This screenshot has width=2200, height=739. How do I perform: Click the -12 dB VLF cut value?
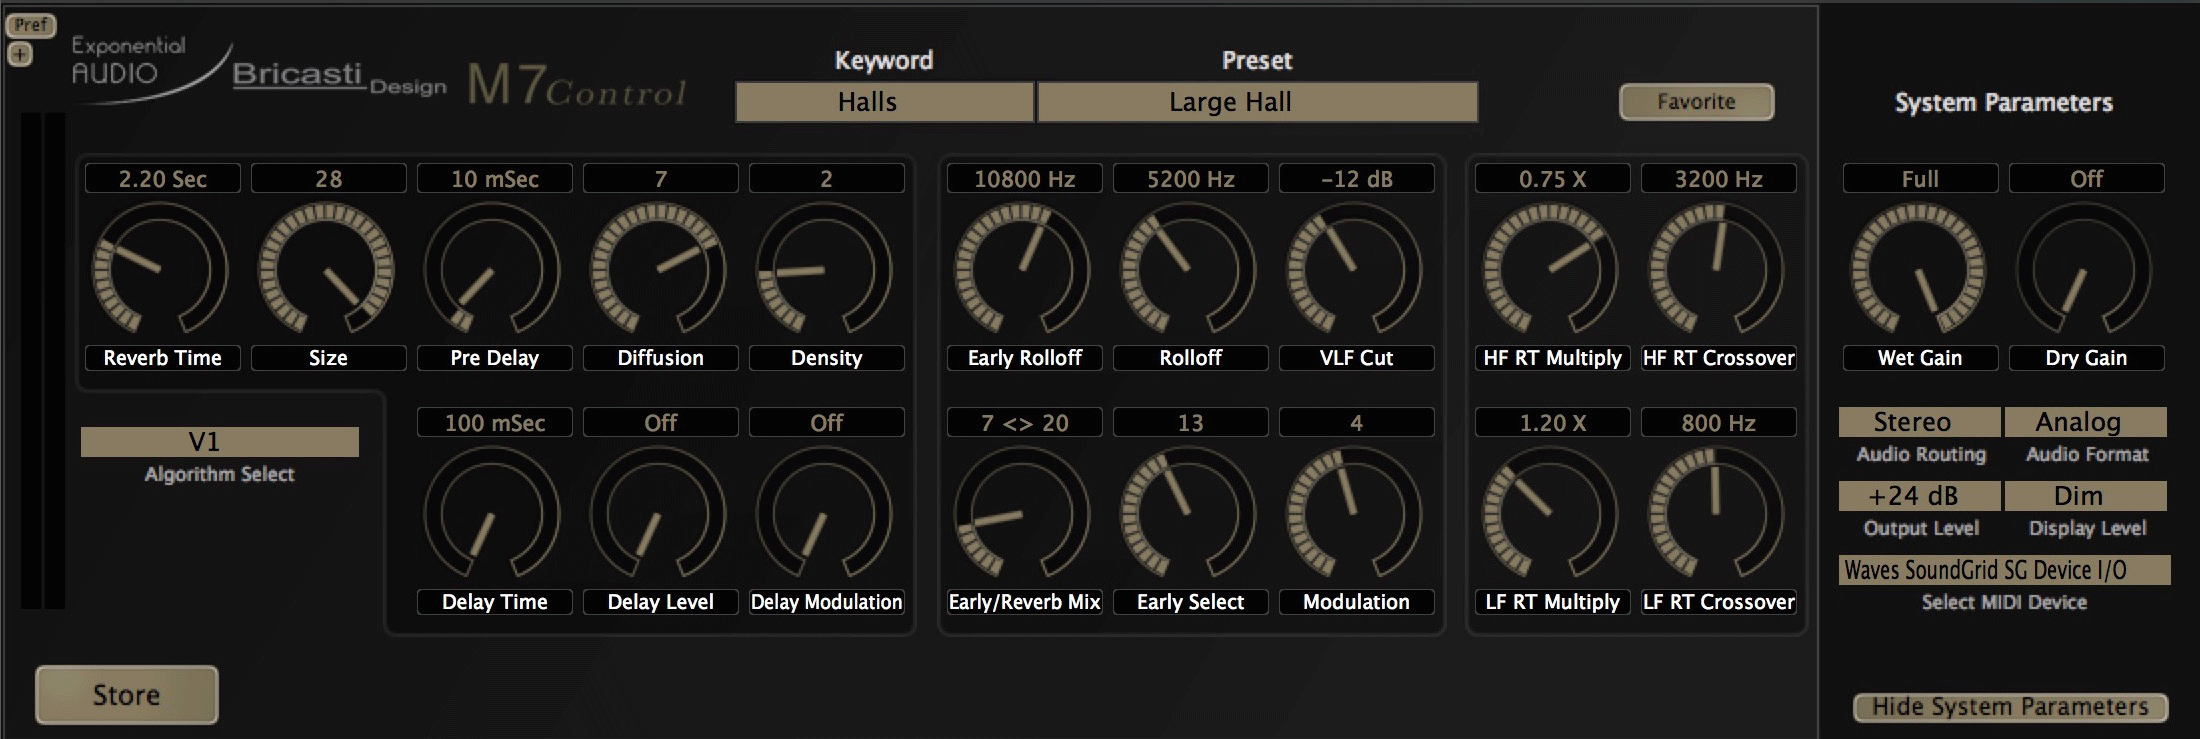[1357, 179]
